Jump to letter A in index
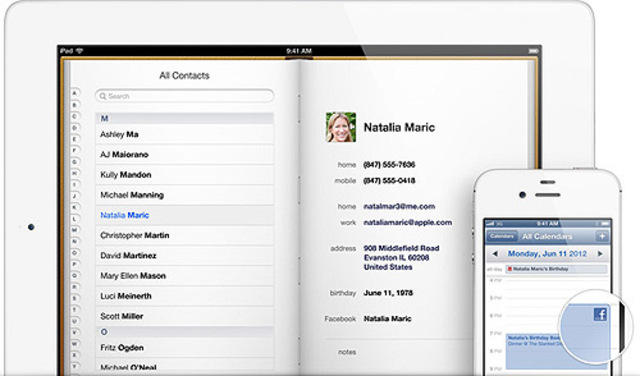 click(x=75, y=93)
